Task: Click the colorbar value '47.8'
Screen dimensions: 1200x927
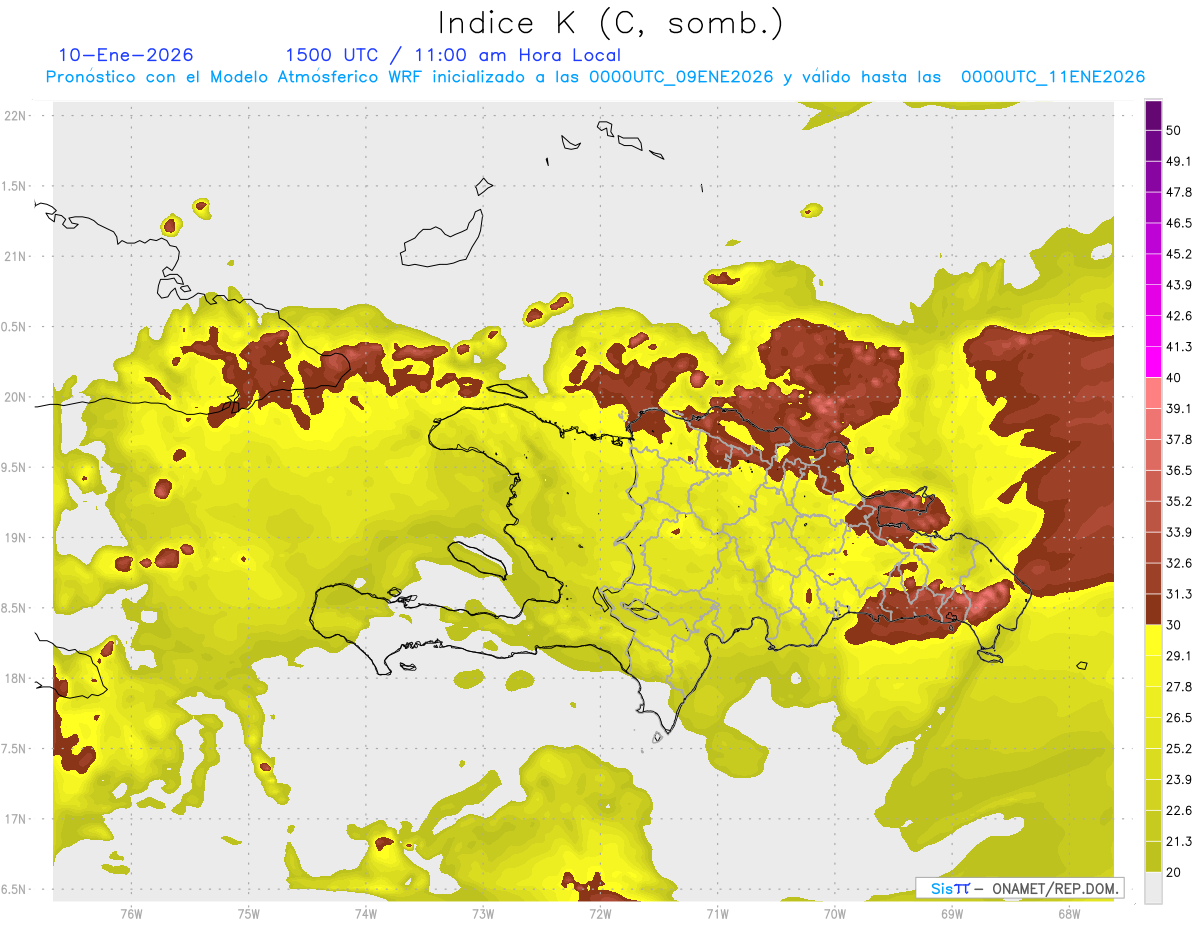Action: (x=1179, y=192)
